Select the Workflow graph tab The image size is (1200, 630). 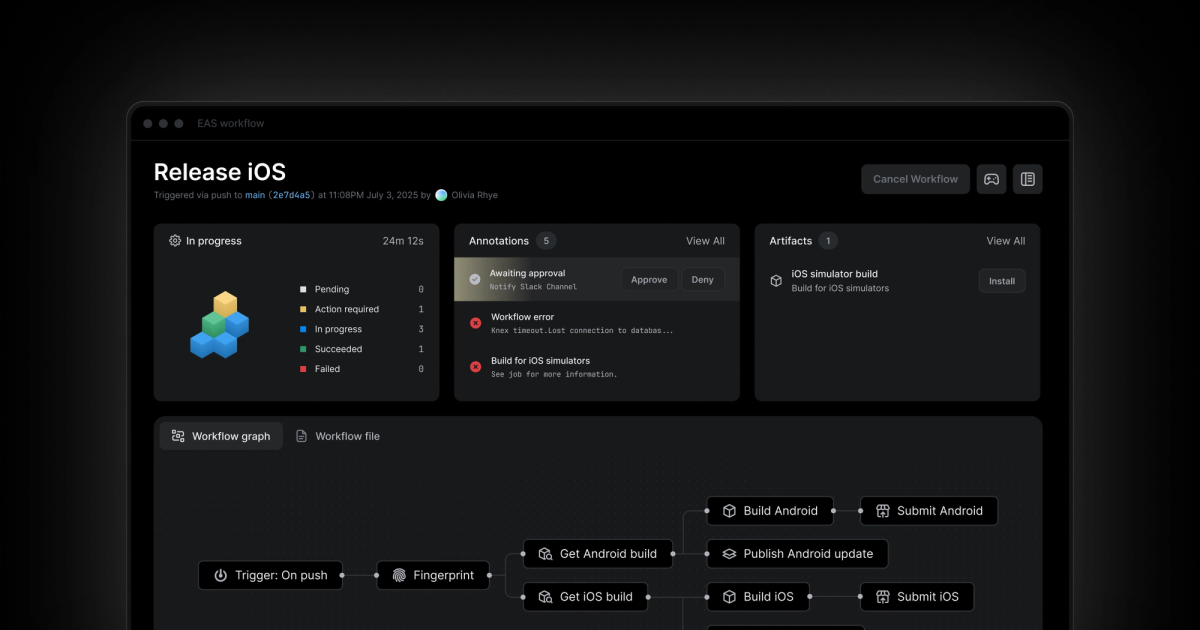pyautogui.click(x=221, y=436)
